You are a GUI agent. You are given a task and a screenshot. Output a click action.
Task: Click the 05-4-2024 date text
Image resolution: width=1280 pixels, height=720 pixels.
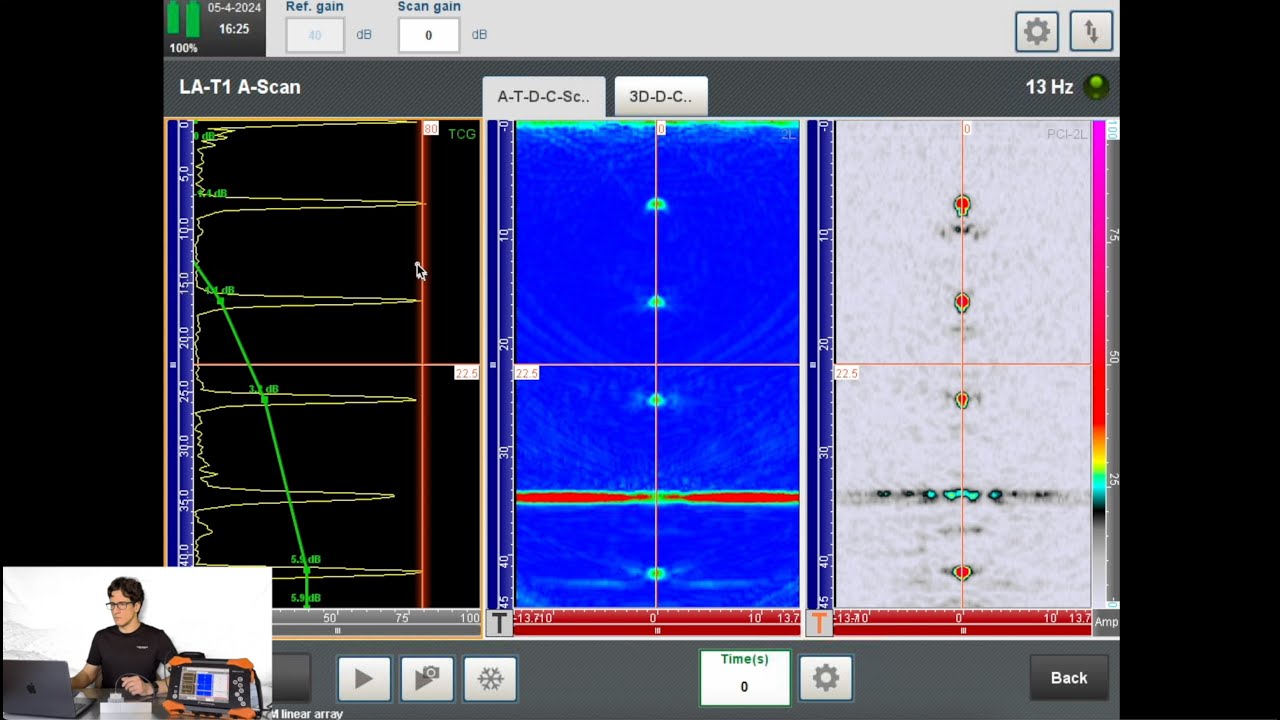pos(234,8)
